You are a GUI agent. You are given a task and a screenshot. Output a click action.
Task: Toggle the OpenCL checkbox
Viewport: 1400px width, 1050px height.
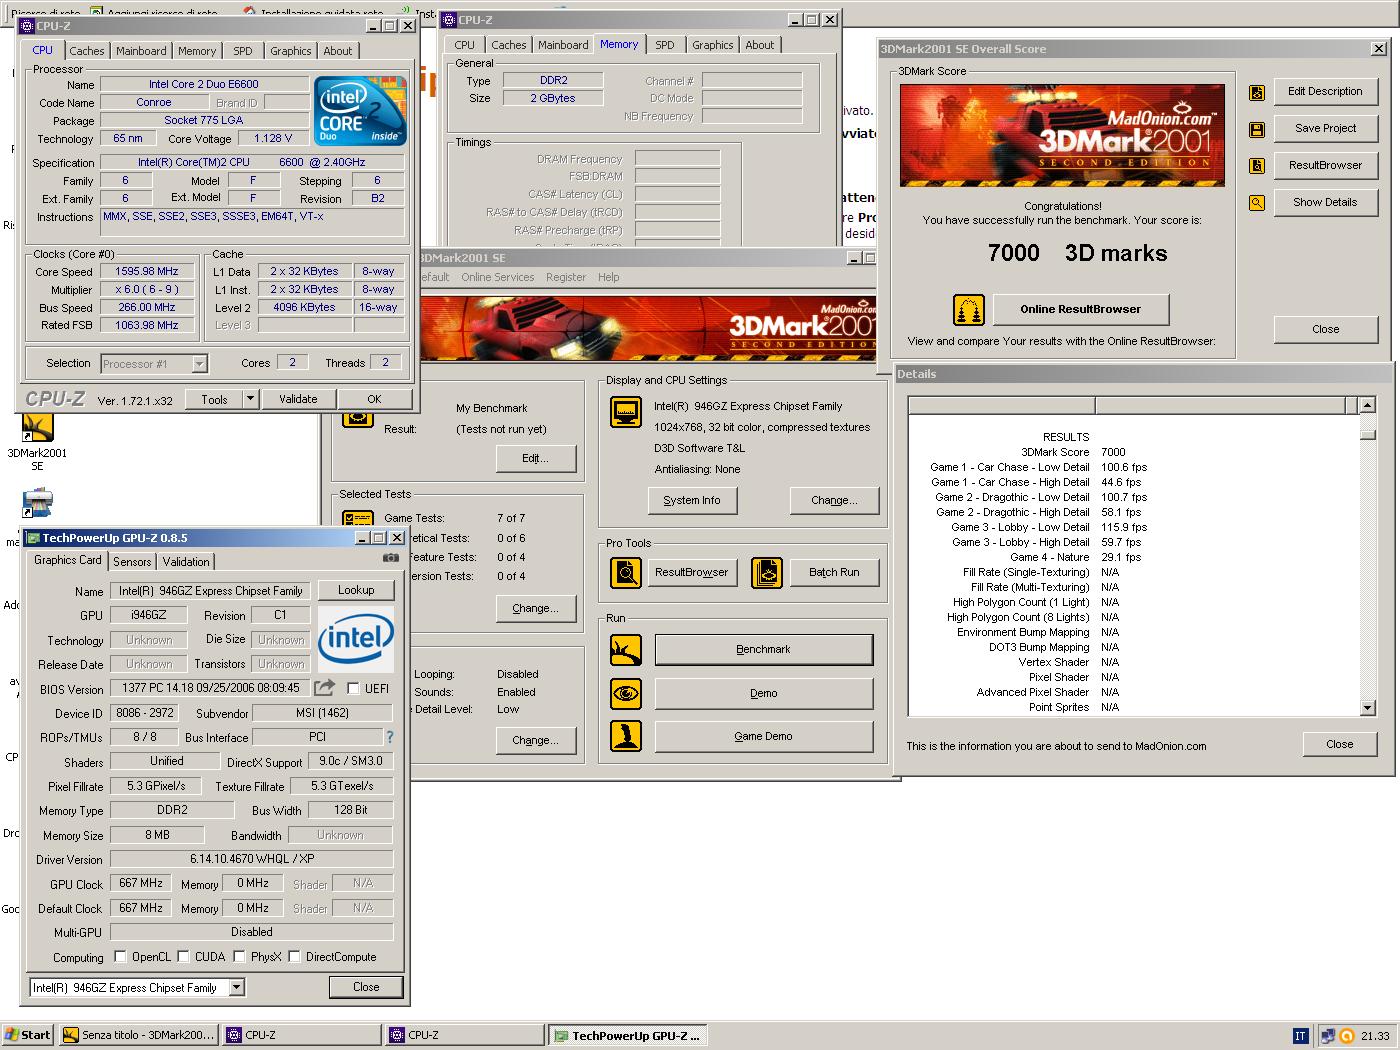click(120, 956)
